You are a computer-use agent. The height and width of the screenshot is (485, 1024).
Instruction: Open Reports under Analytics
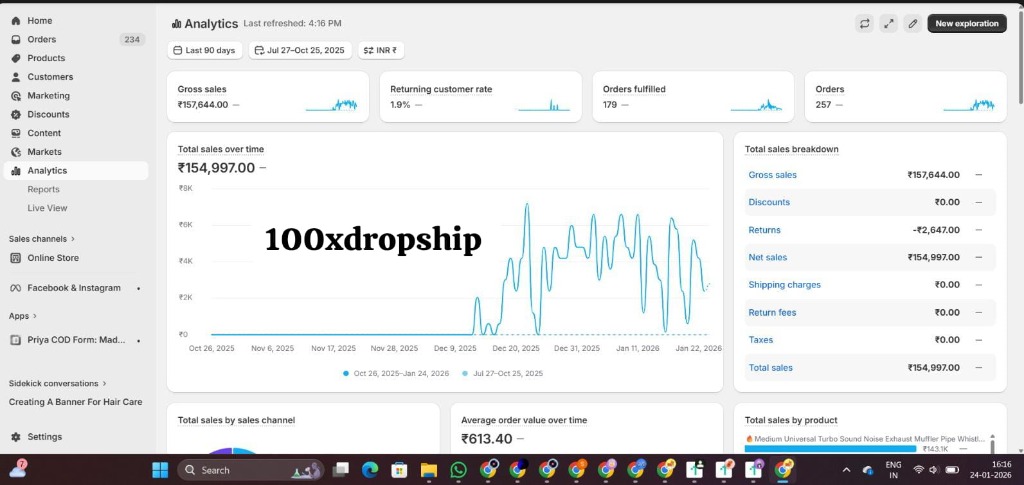click(x=43, y=189)
